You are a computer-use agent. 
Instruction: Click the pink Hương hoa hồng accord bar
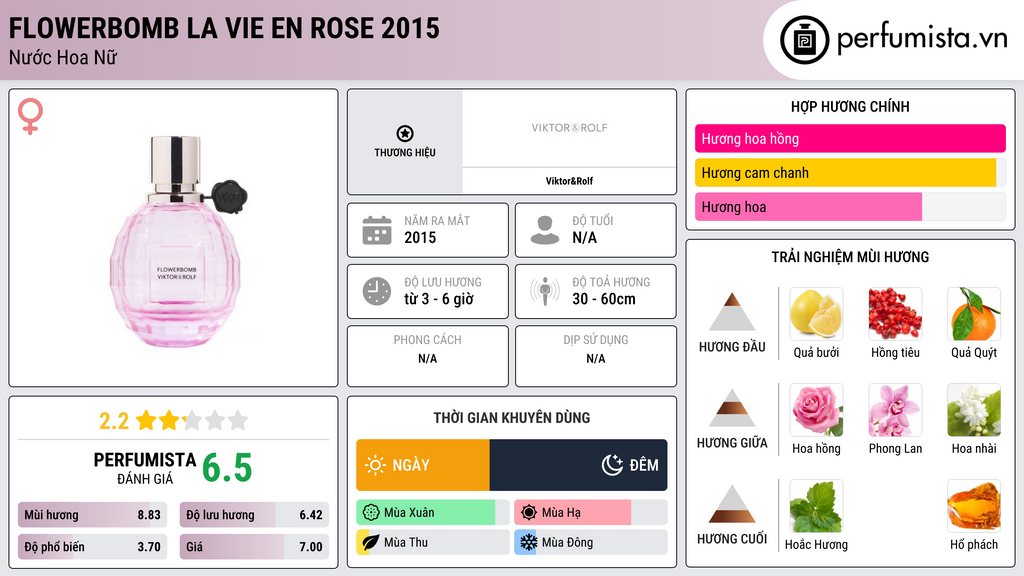tap(850, 138)
